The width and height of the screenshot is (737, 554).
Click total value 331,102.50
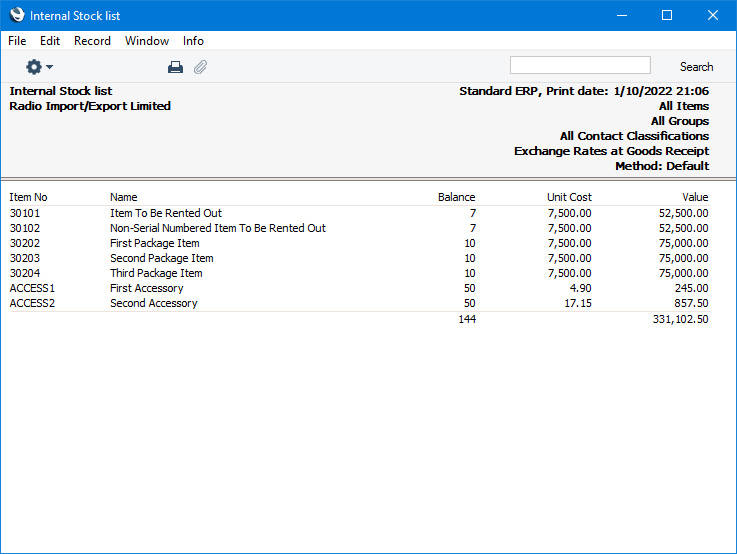pos(680,320)
